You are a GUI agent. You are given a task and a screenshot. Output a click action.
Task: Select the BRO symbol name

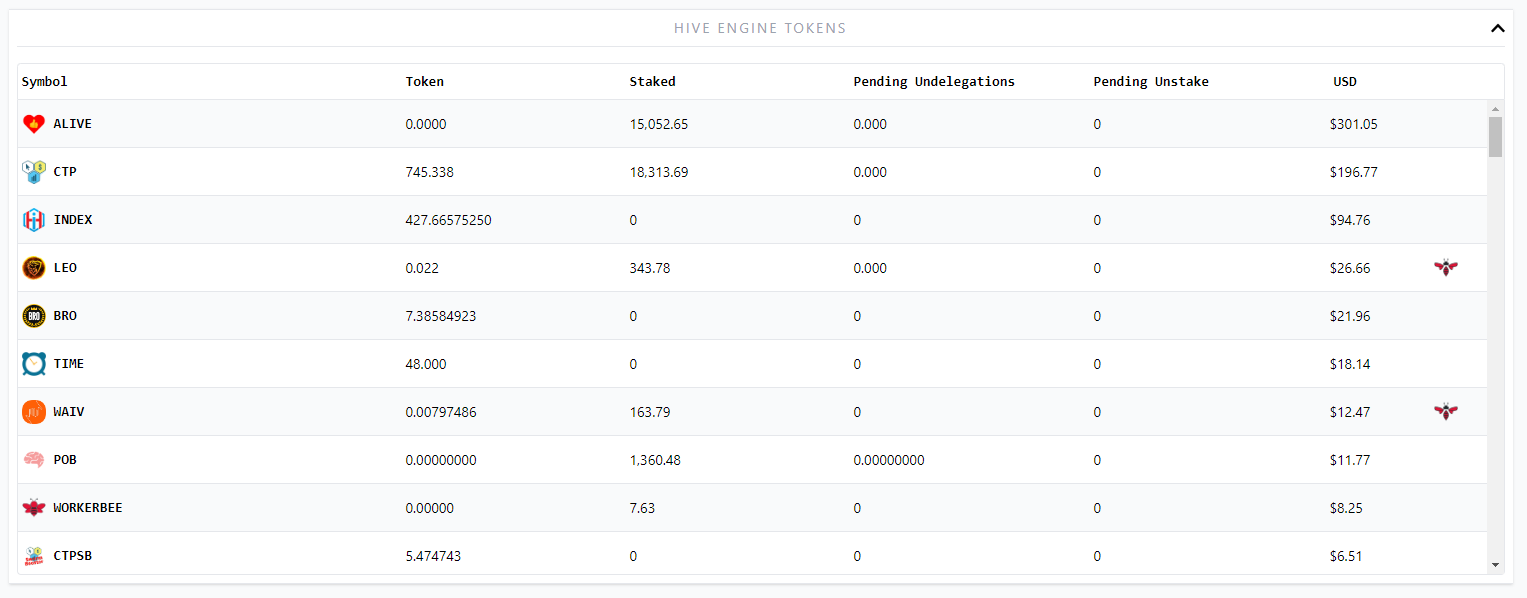point(65,316)
